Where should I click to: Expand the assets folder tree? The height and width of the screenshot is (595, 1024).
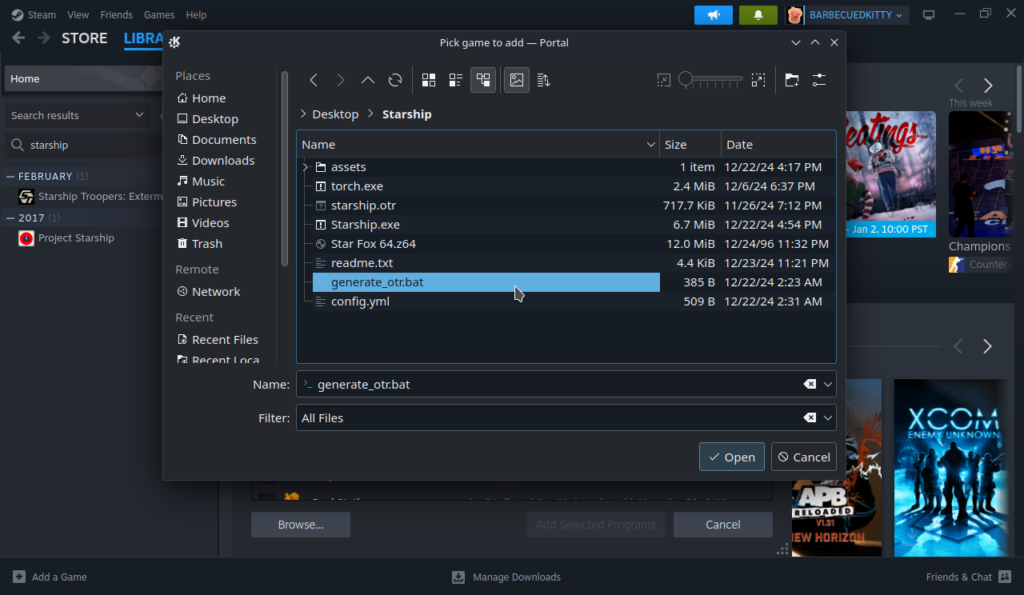[306, 167]
